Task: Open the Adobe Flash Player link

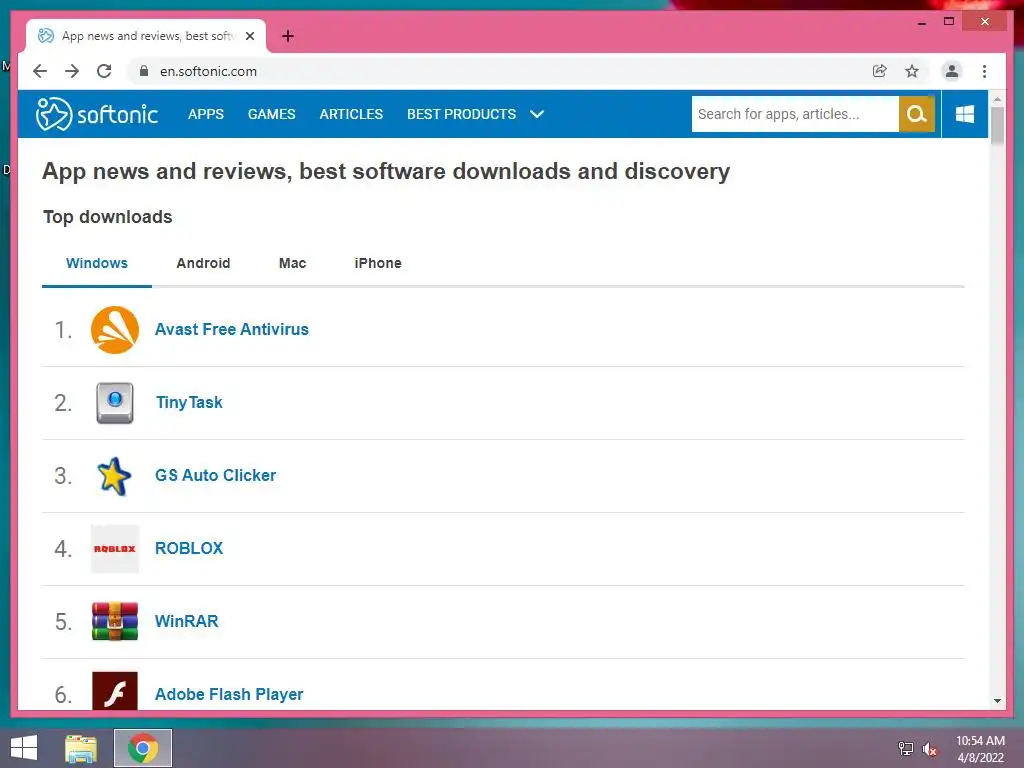Action: [229, 694]
